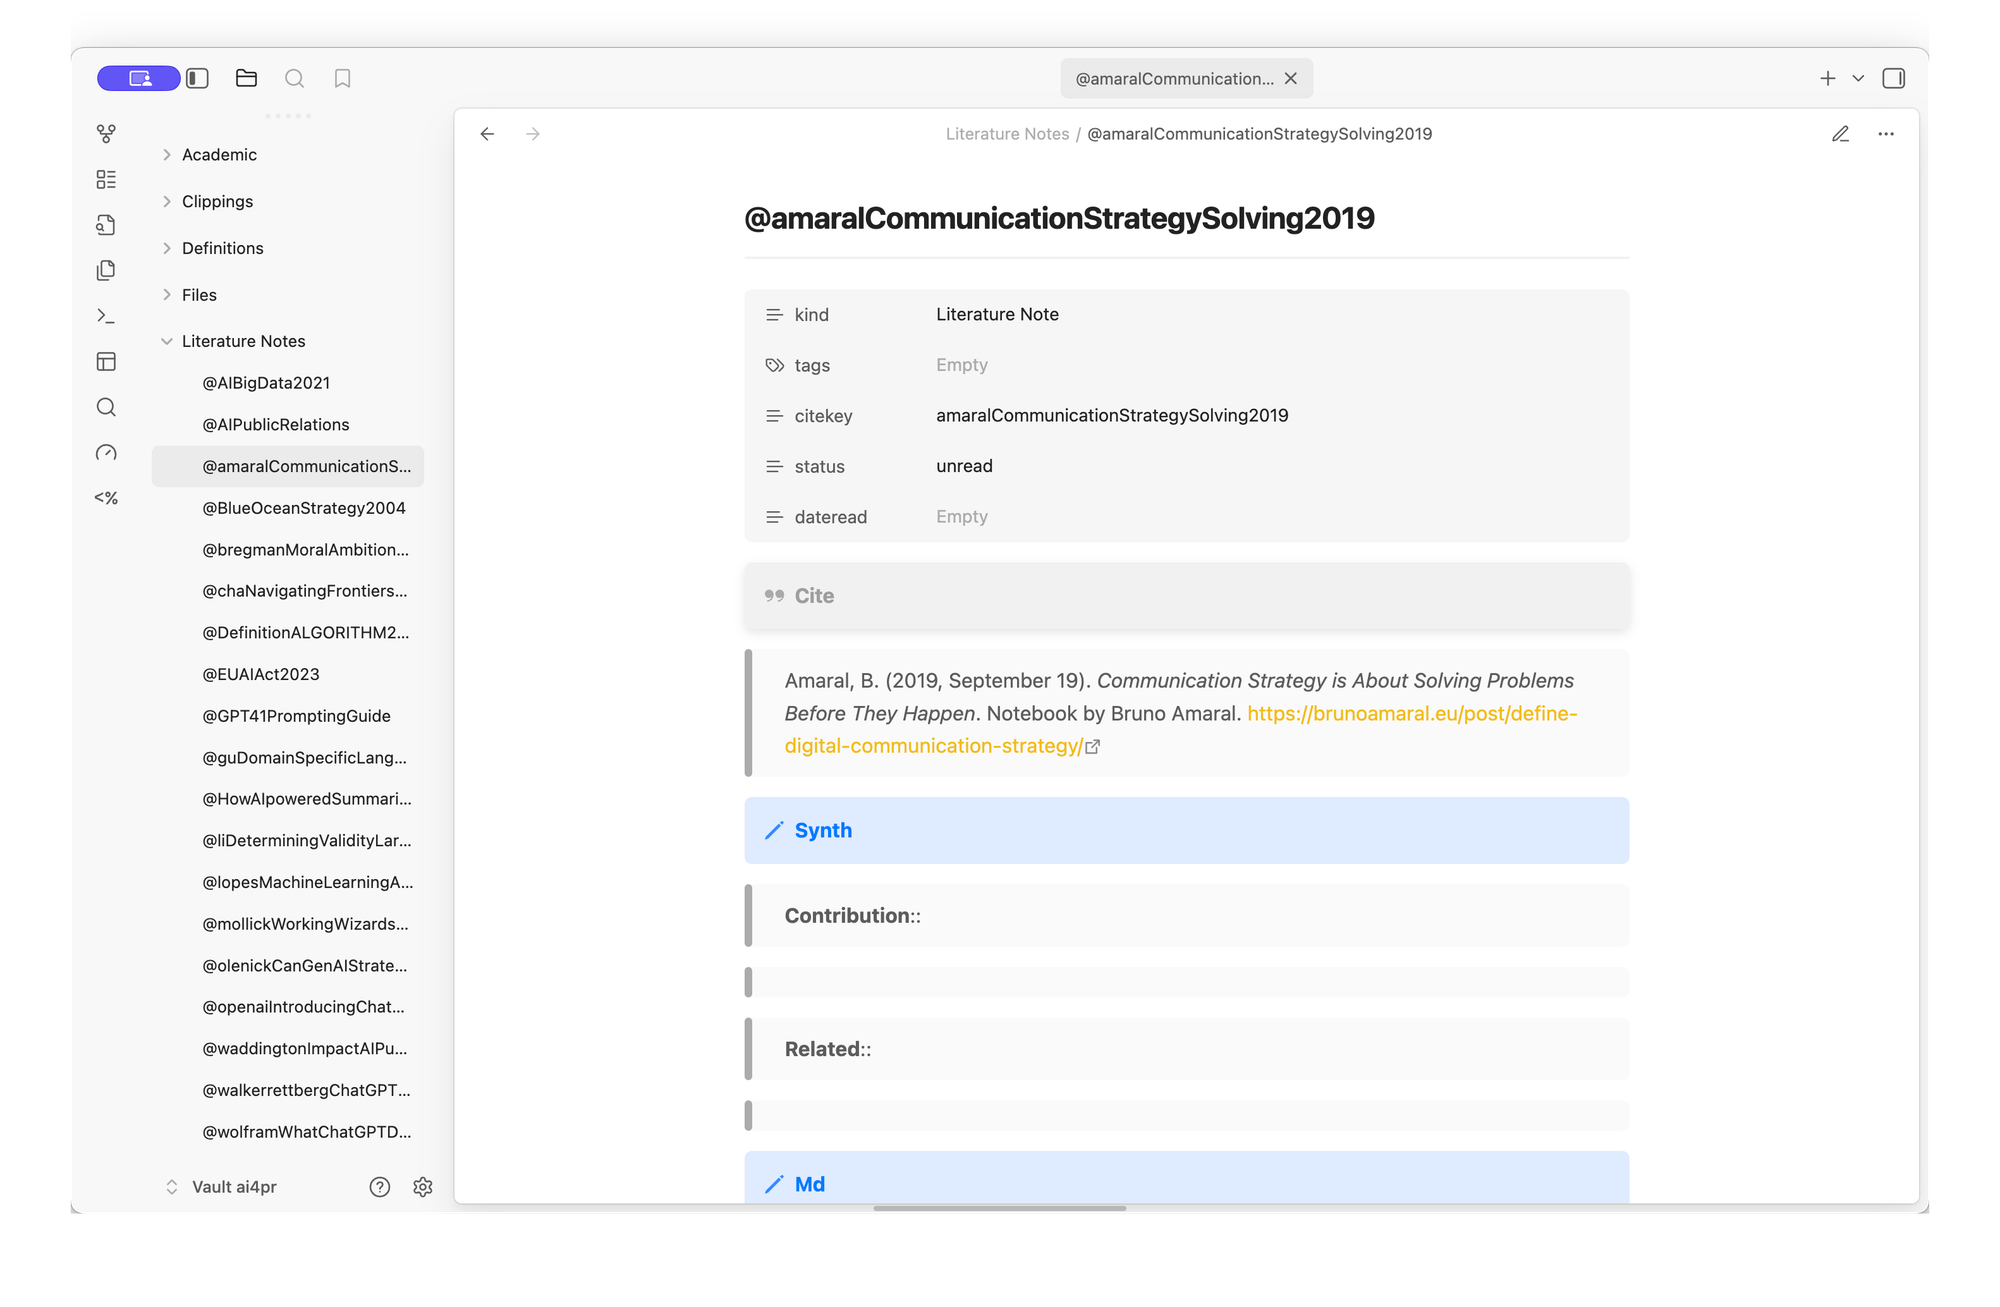Expand the Academic folder
This screenshot has width=2000, height=1307.
(219, 155)
